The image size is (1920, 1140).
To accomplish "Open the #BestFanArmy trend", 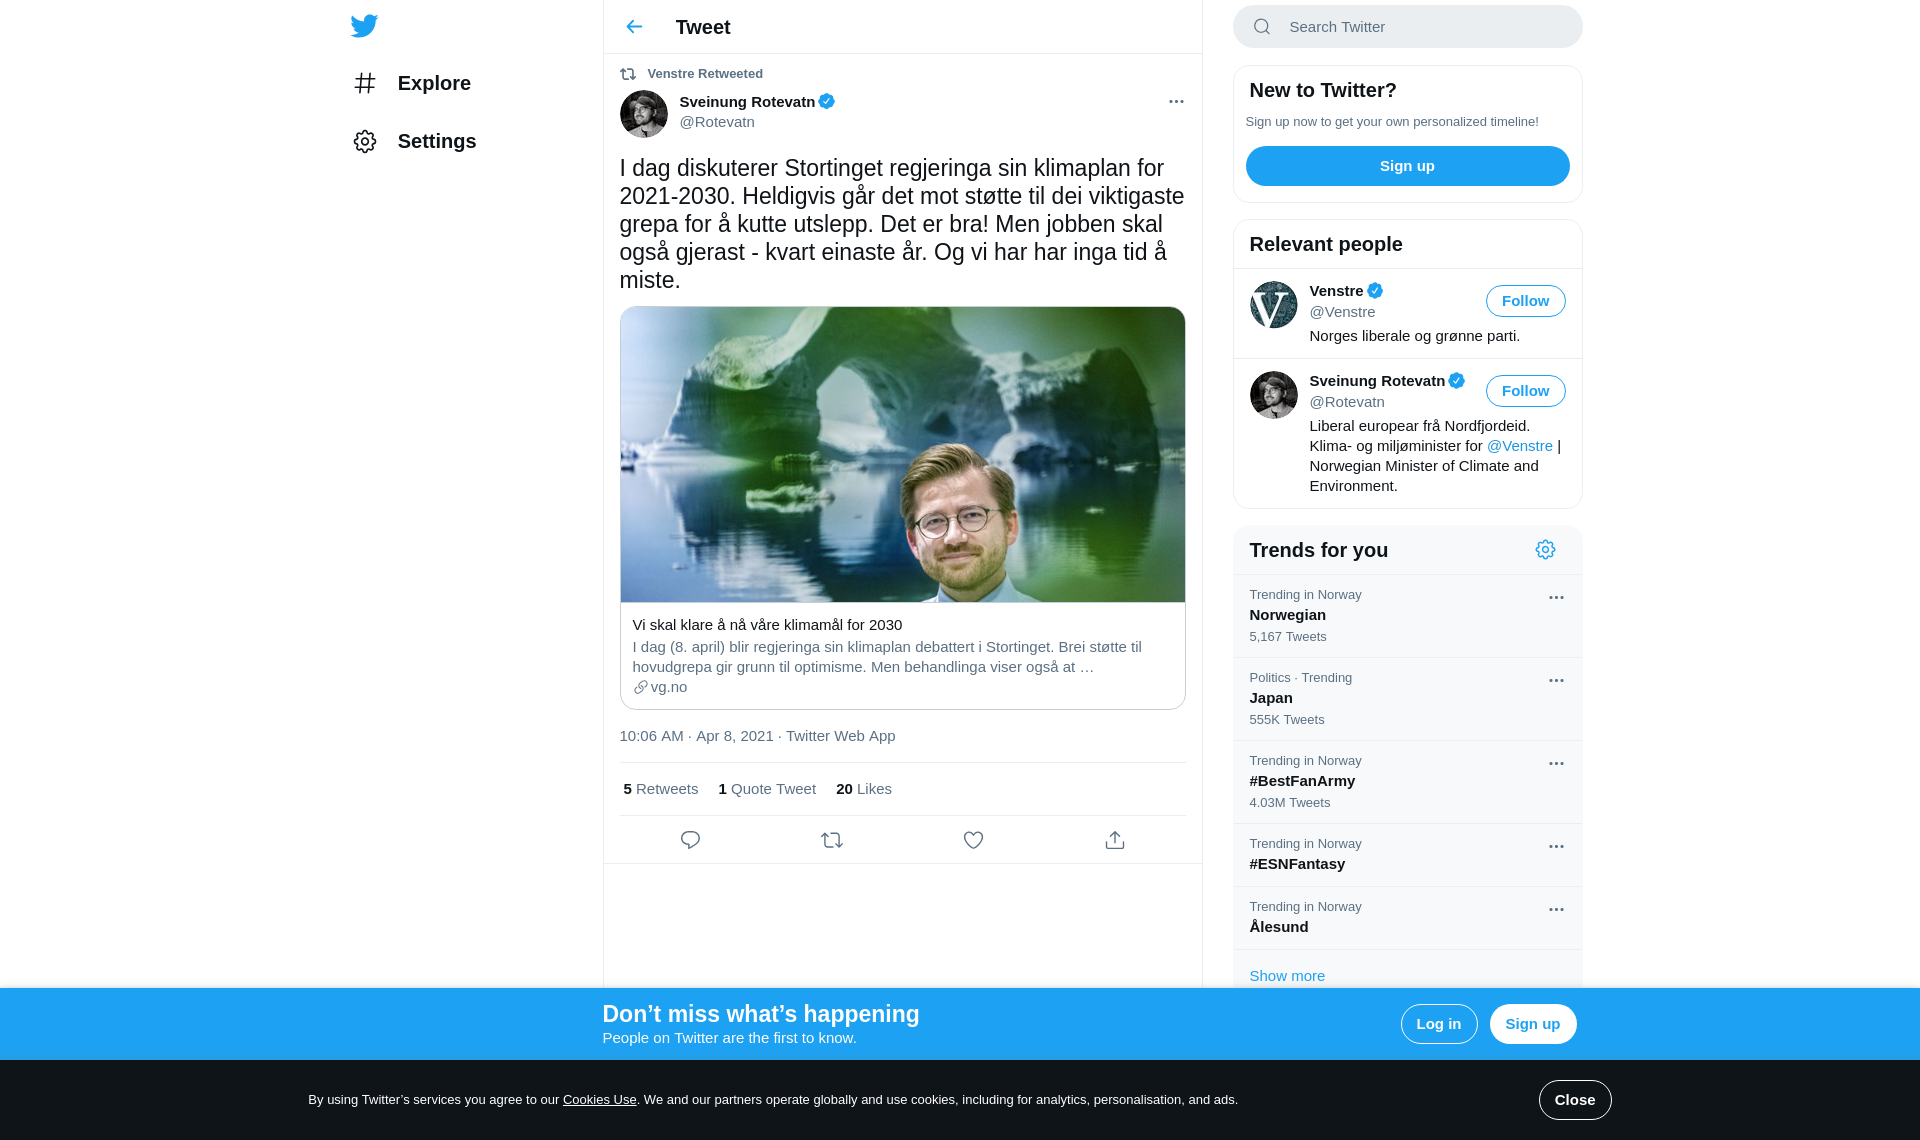I will click(x=1408, y=782).
